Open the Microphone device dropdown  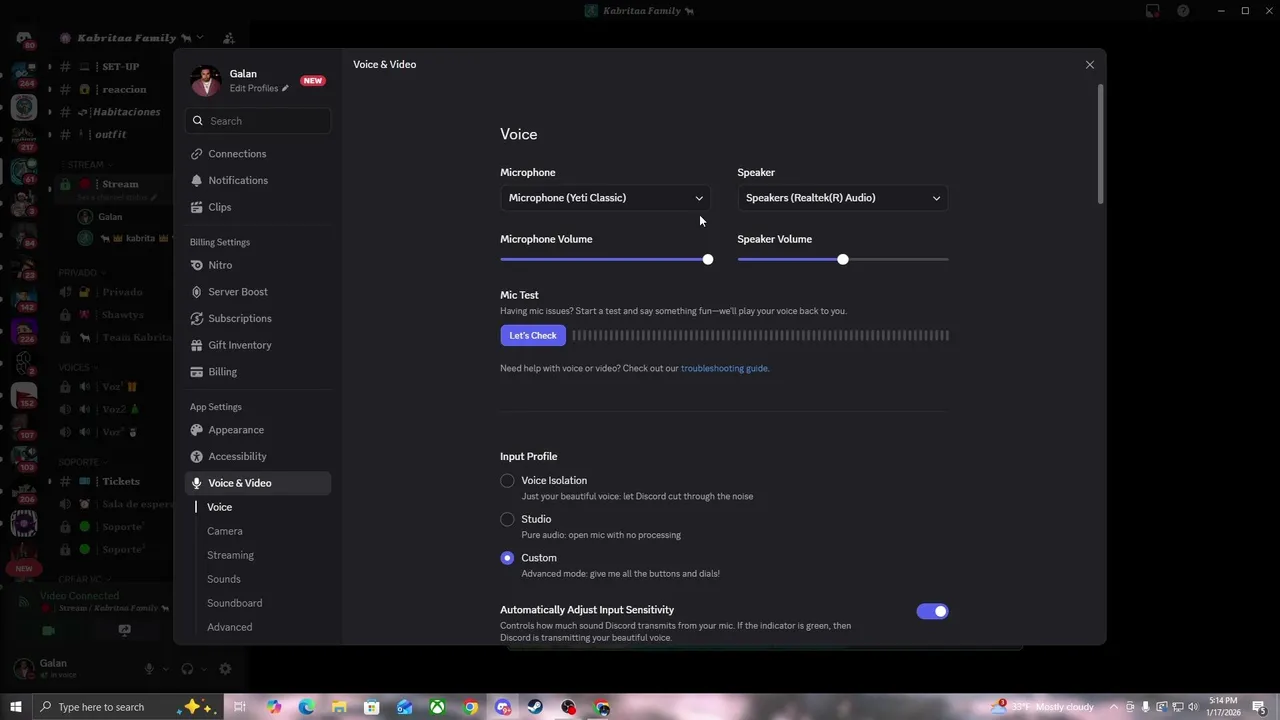pyautogui.click(x=605, y=198)
